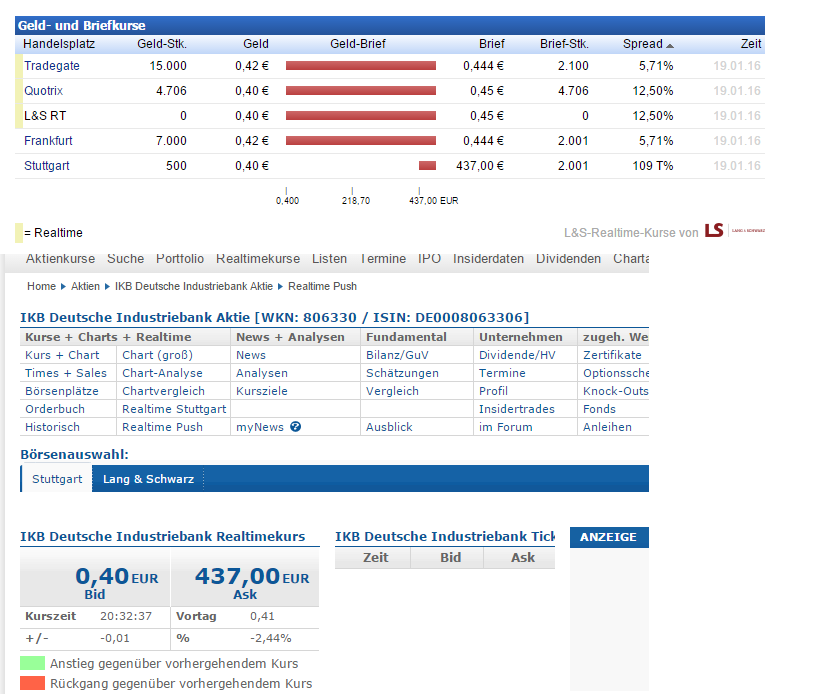822x694 pixels.
Task: Open the breadcrumb arrow after Aktien
Action: (x=105, y=285)
